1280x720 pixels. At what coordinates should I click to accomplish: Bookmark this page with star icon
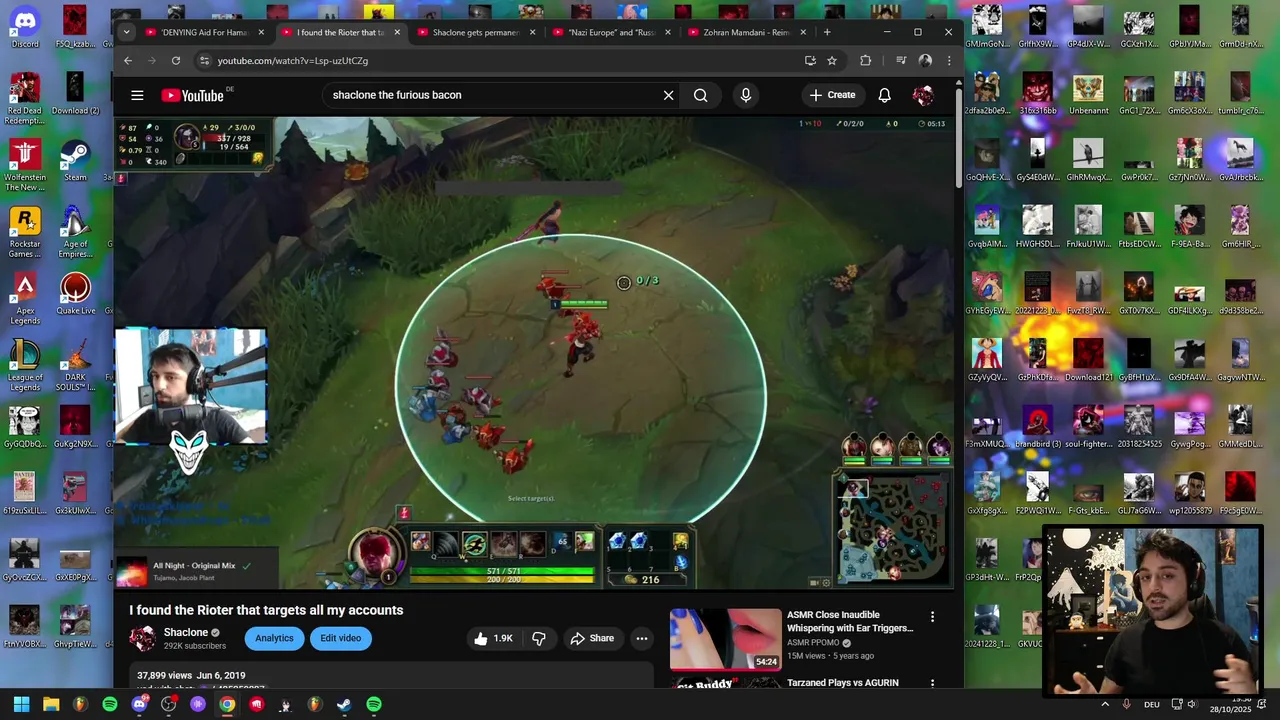click(831, 60)
